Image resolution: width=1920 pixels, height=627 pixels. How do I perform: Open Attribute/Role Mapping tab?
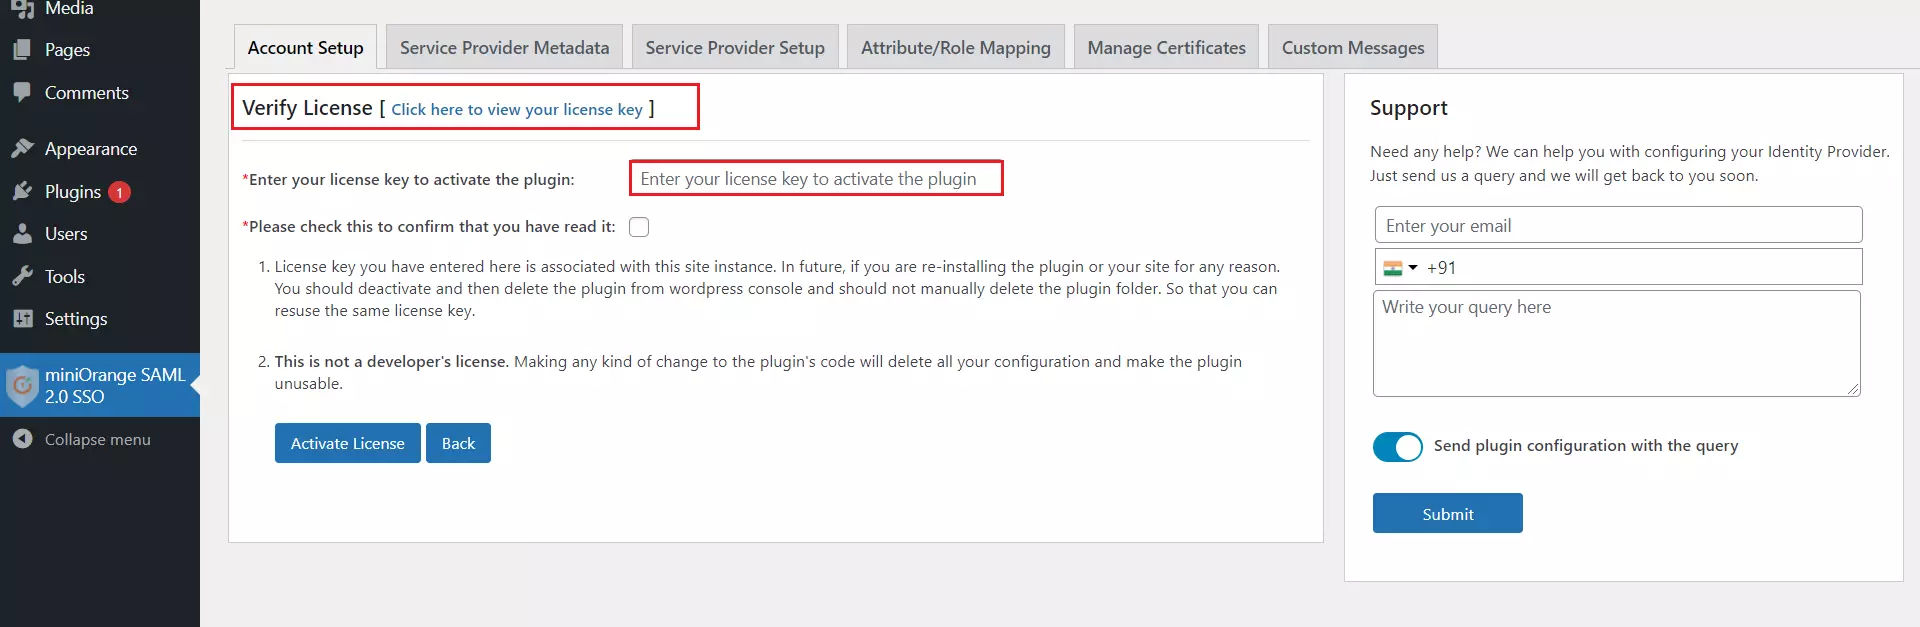pyautogui.click(x=955, y=47)
